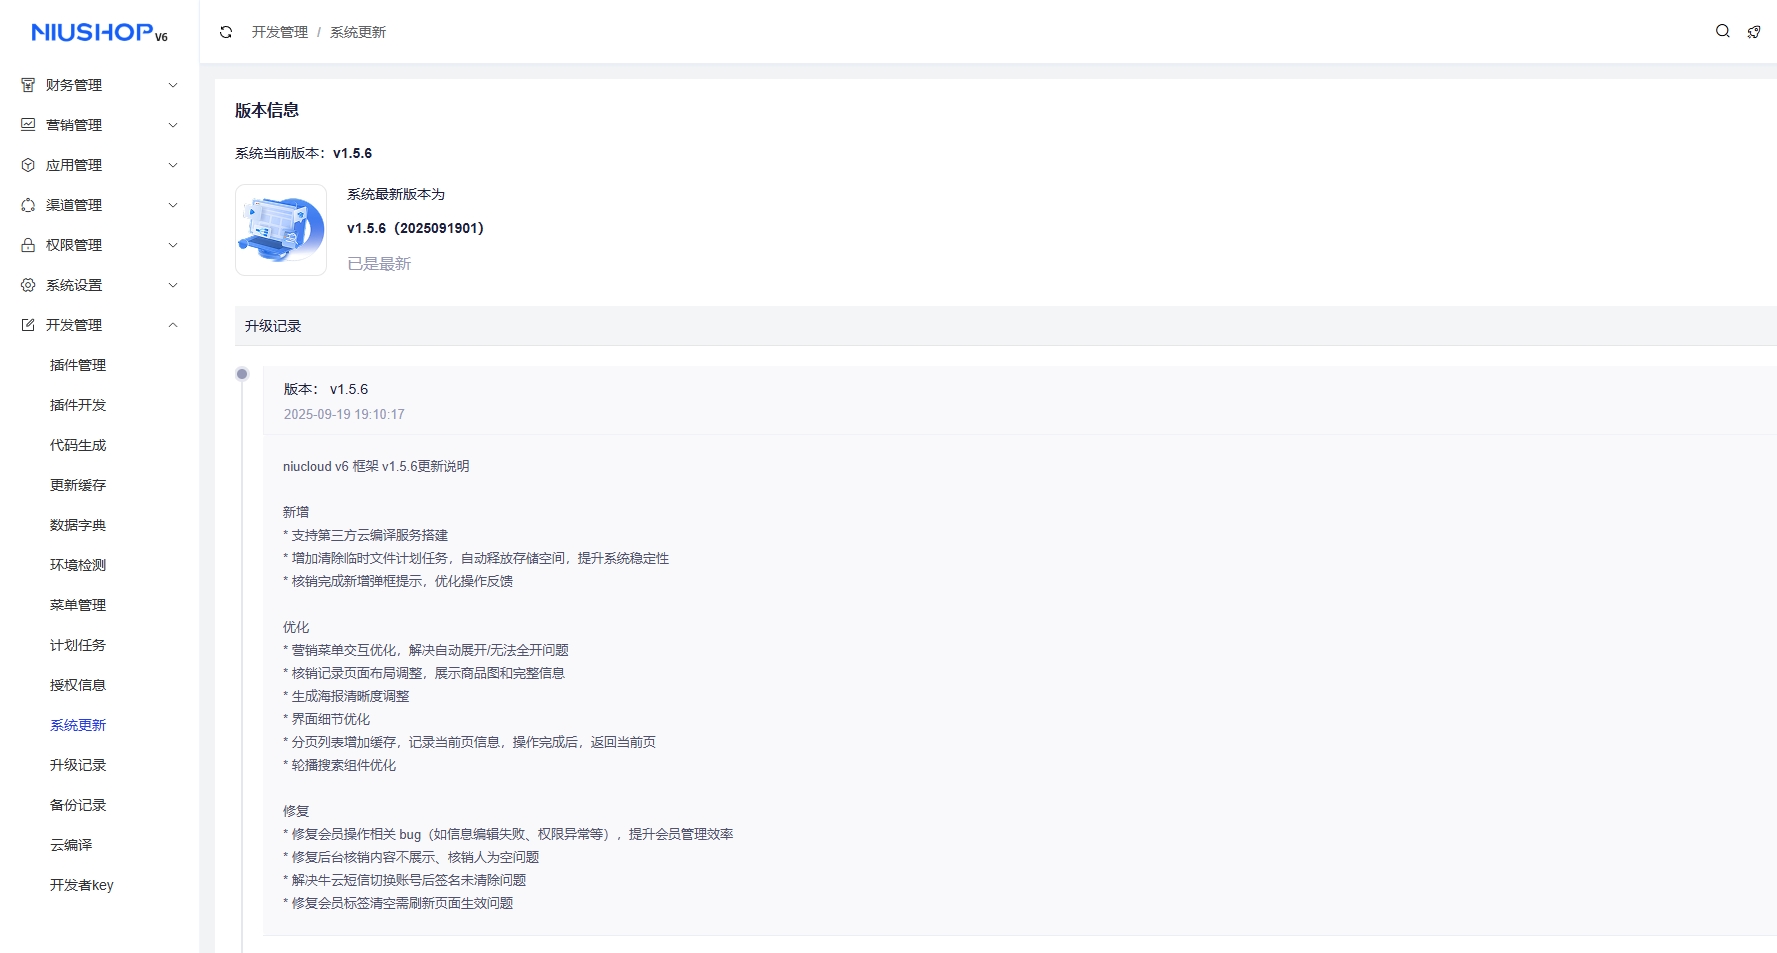The height and width of the screenshot is (953, 1777).
Task: Click the 营销管理 chart icon
Action: [28, 125]
